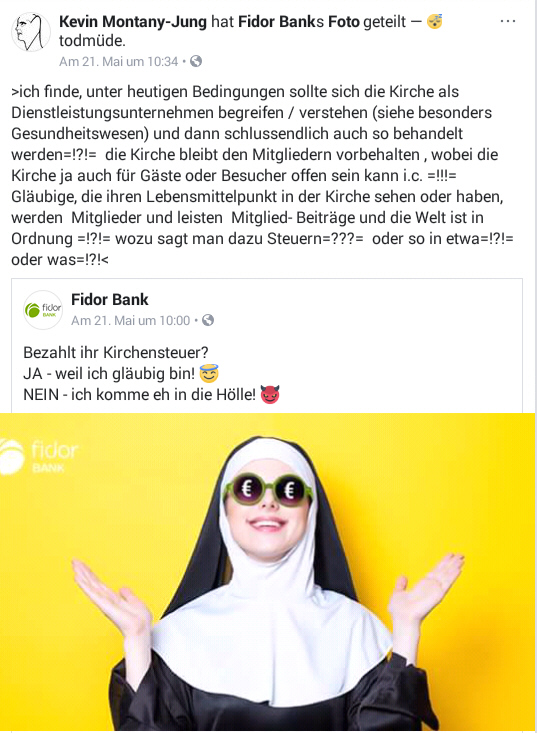The width and height of the screenshot is (537, 733).
Task: Click the angel halo emoji
Action: (x=209, y=373)
